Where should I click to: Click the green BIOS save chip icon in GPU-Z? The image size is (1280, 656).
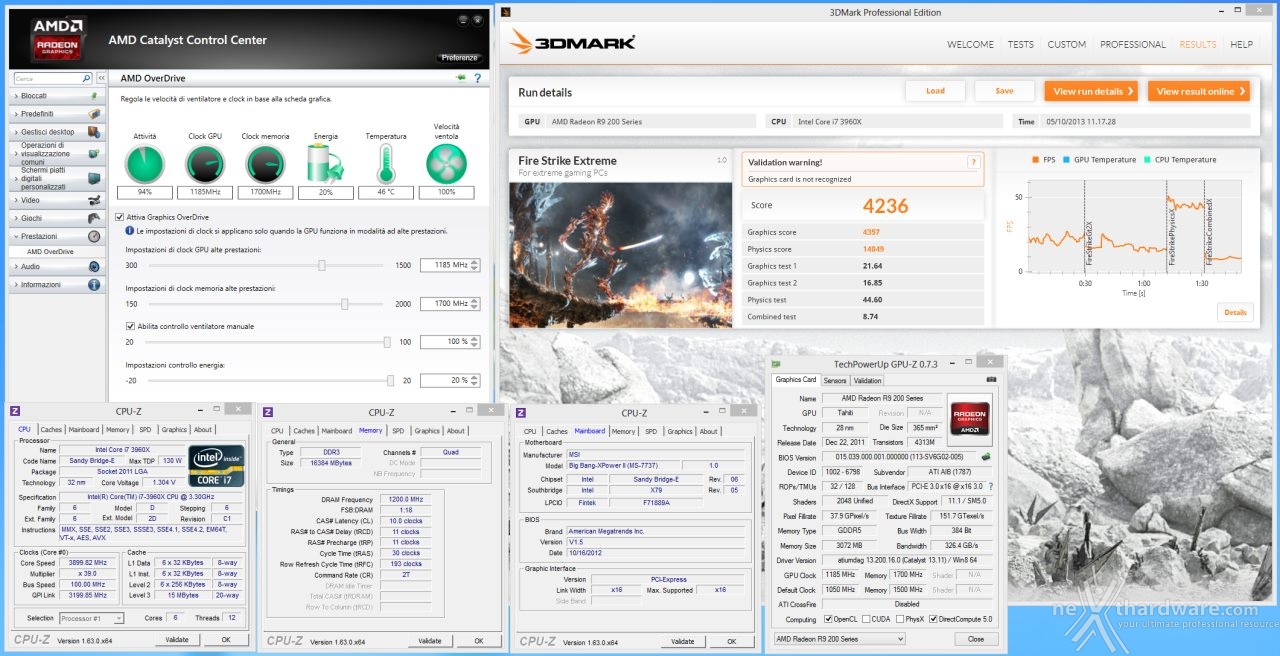point(986,457)
